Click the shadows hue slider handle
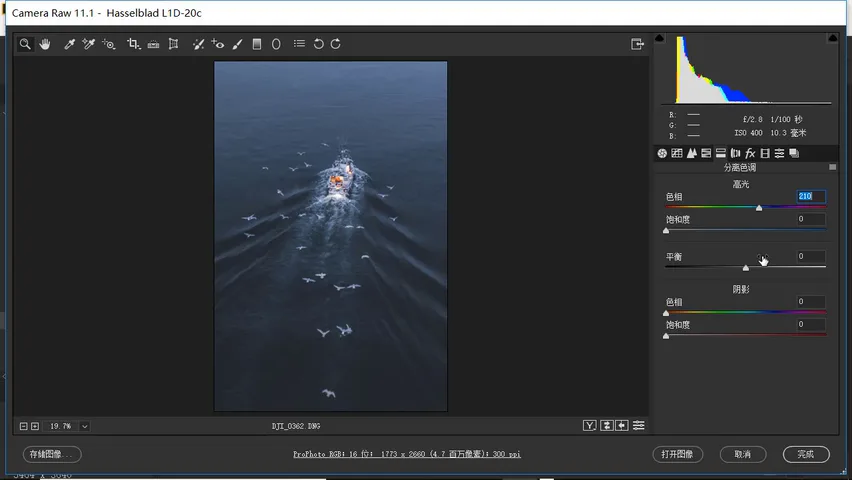This screenshot has height=480, width=852. pos(666,313)
